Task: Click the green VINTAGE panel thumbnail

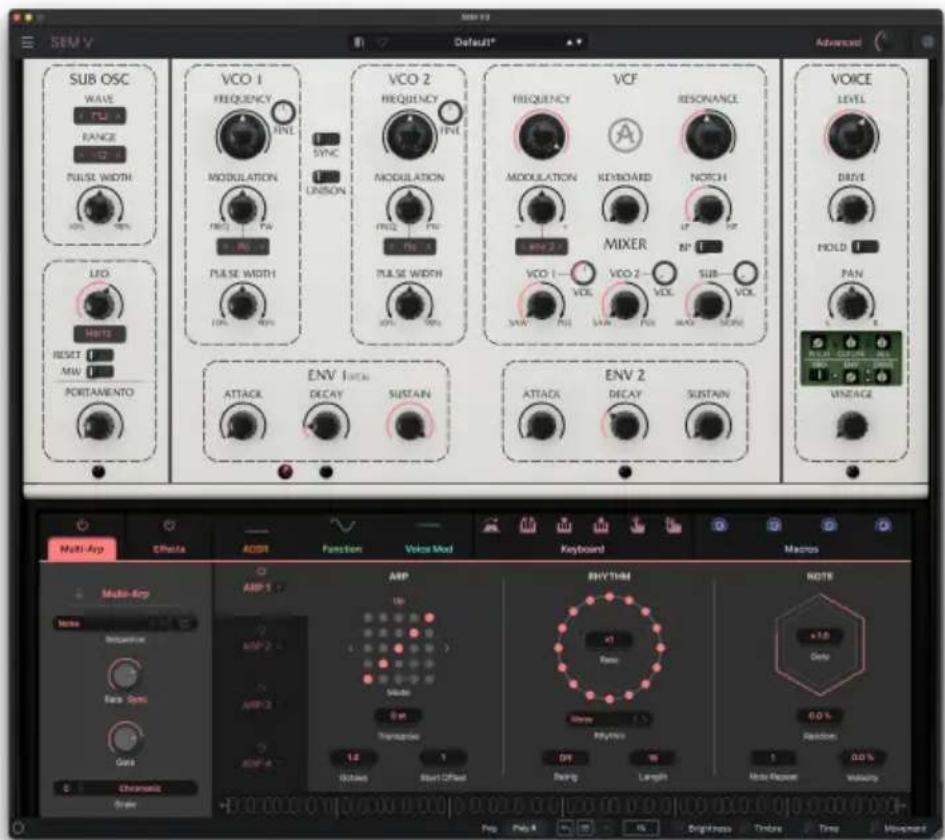Action: tap(851, 359)
